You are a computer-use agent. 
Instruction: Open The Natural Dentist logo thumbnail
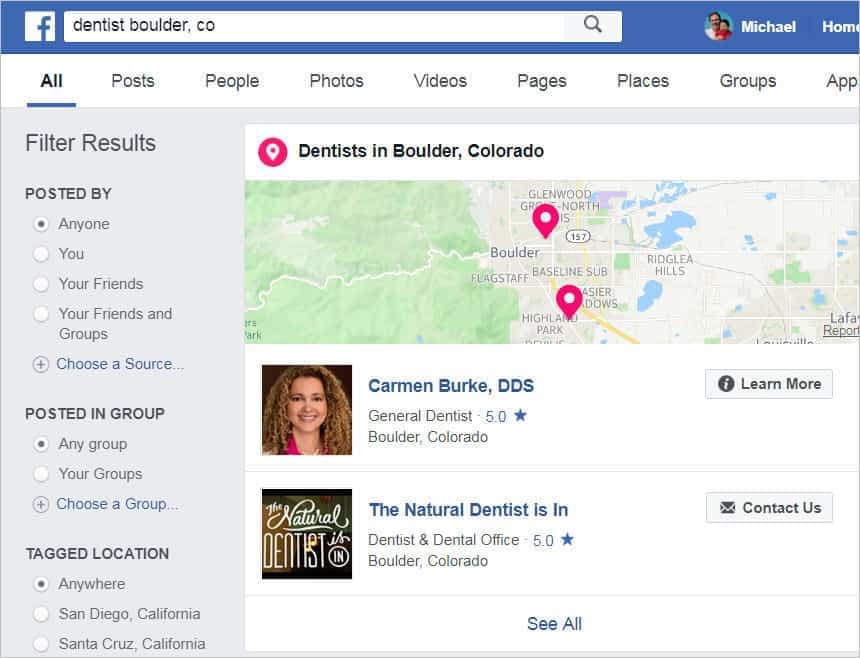[x=307, y=534]
